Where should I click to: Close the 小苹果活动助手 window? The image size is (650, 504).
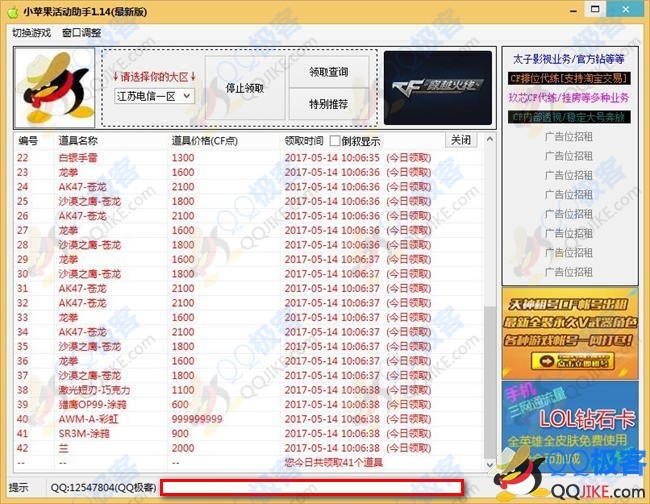coord(625,10)
